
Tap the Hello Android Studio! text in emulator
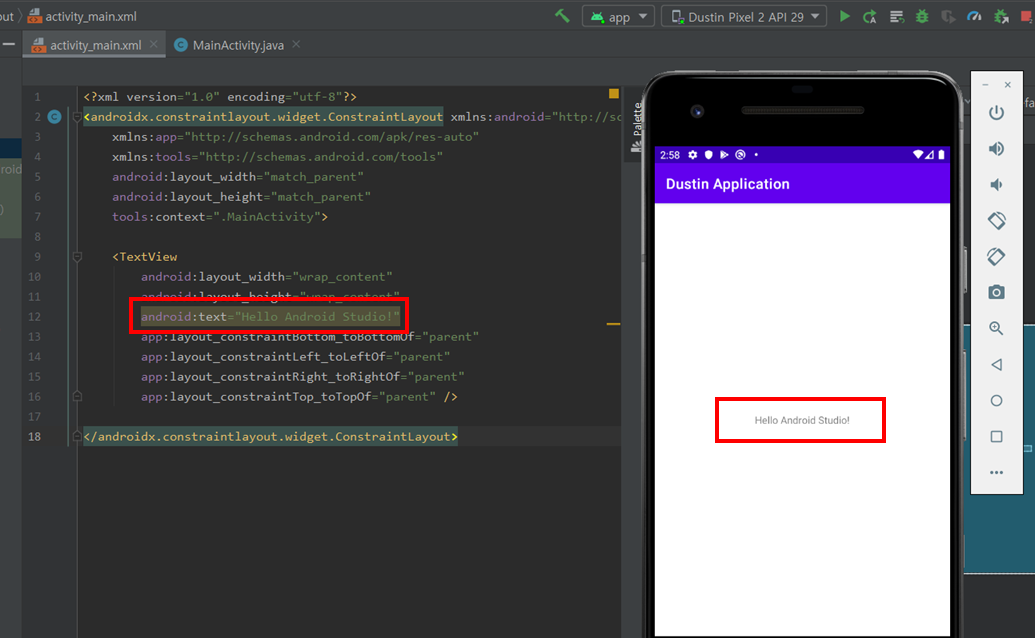pos(801,420)
